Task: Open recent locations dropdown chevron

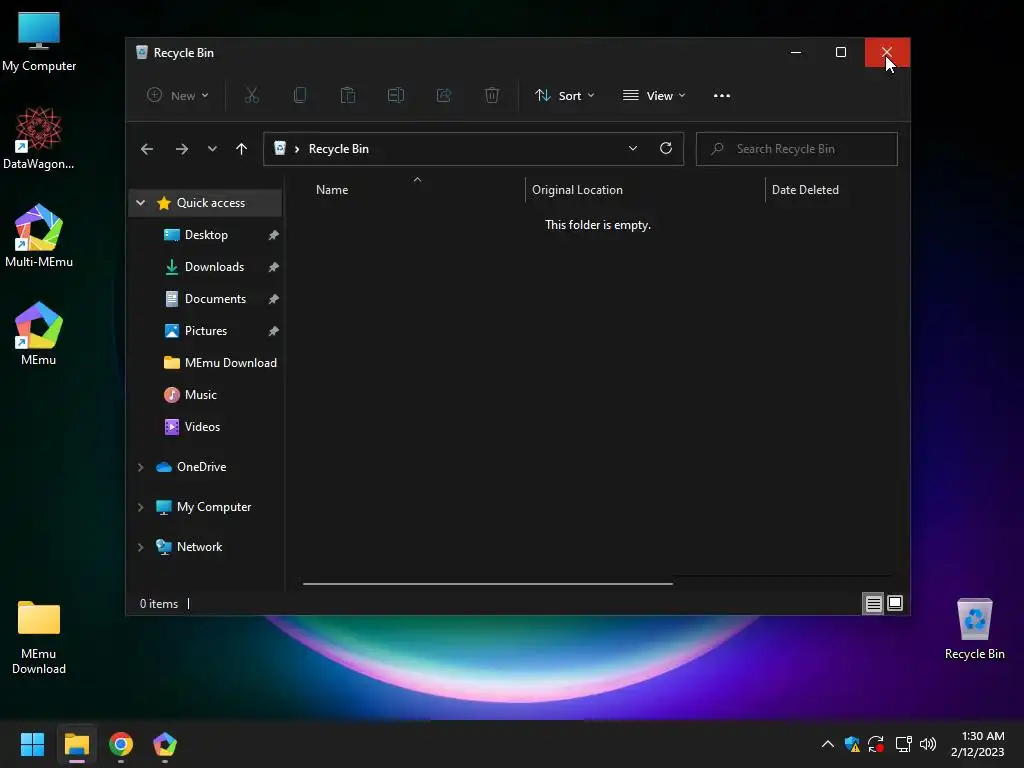Action: (212, 149)
